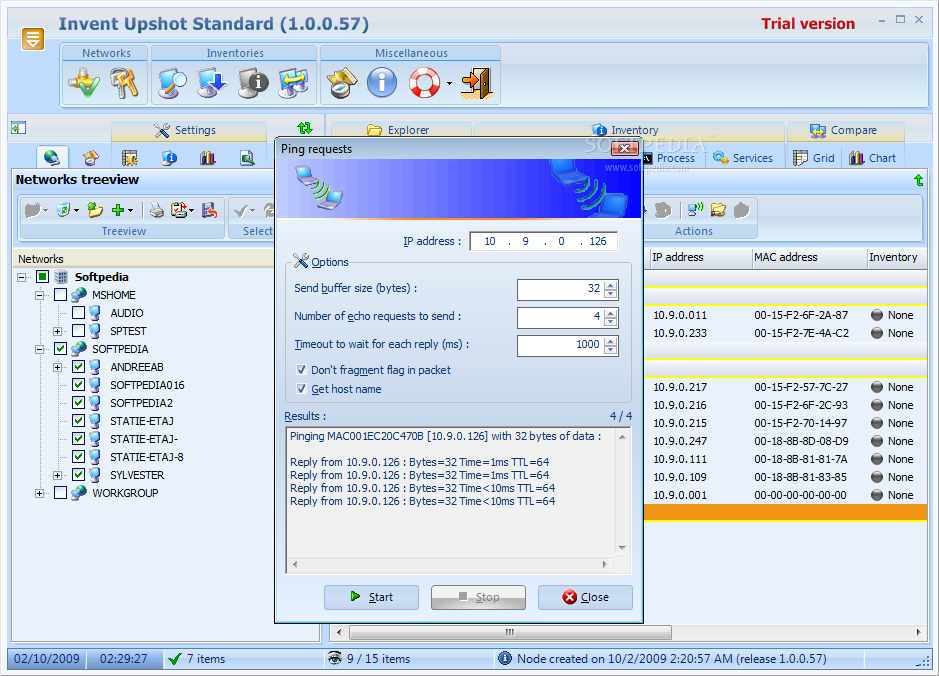Screen dimensions: 939x676
Task: Check the WORKGROUP checkbox
Action: coord(60,492)
